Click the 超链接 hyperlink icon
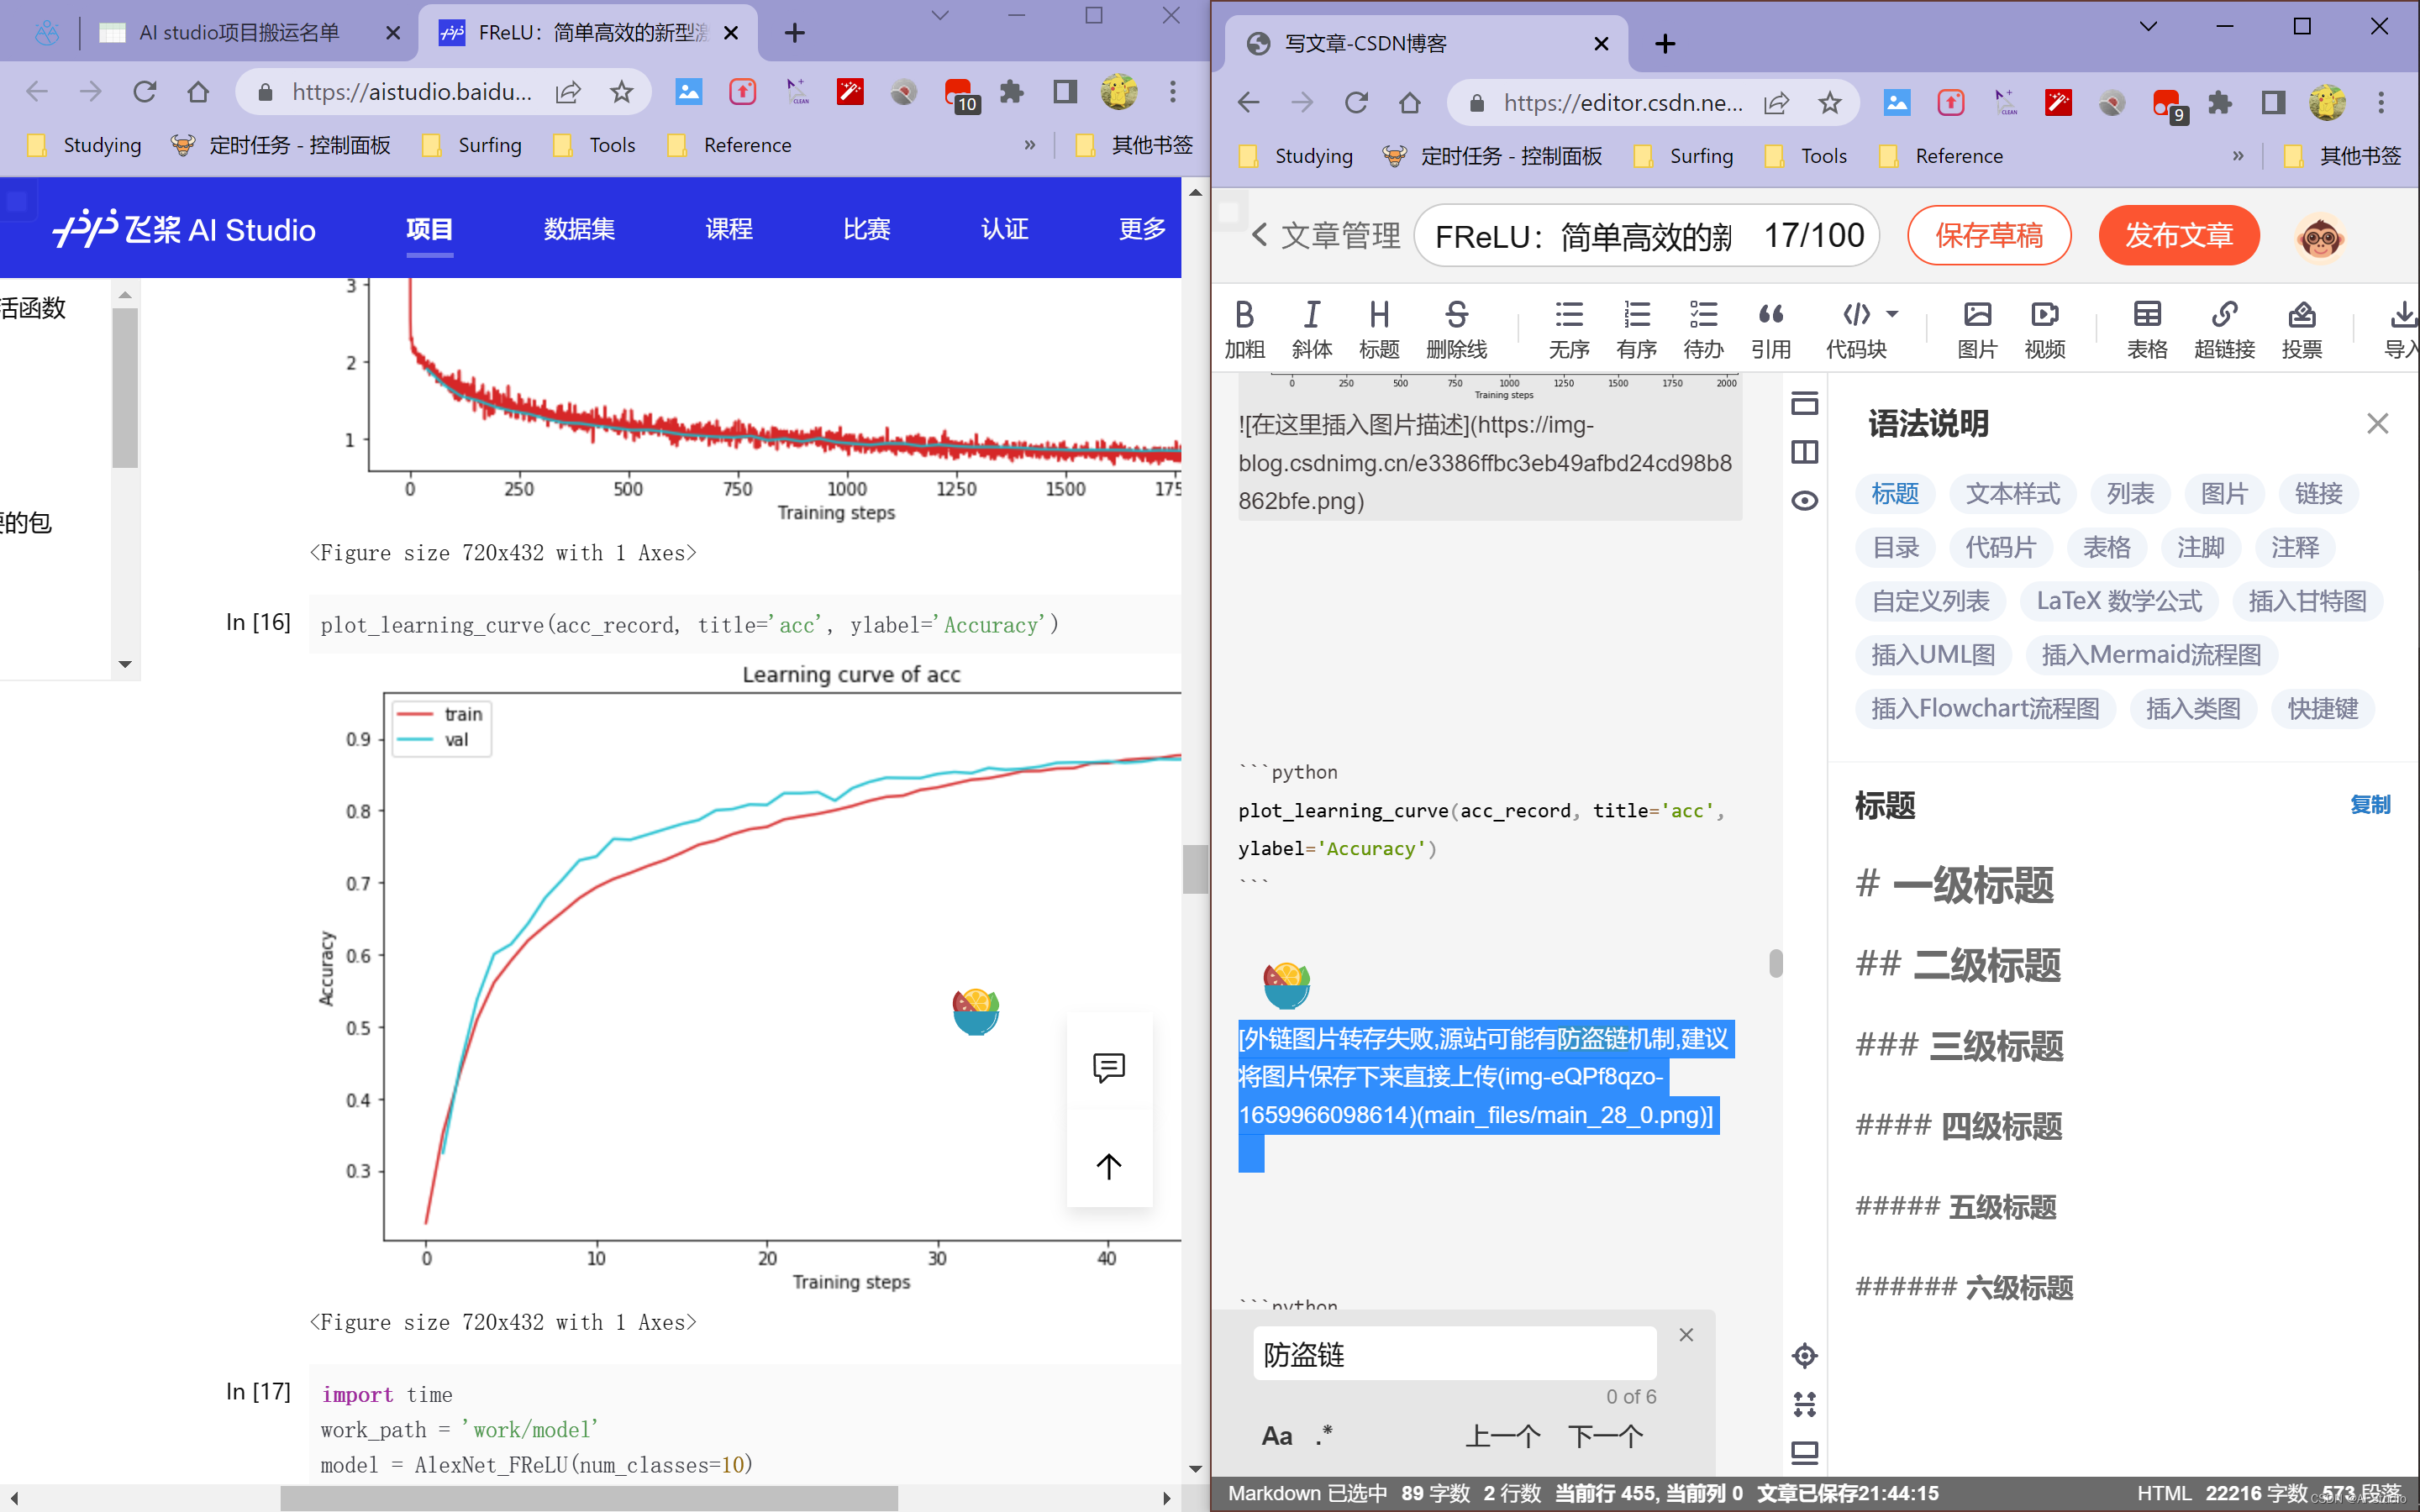 [x=2224, y=328]
